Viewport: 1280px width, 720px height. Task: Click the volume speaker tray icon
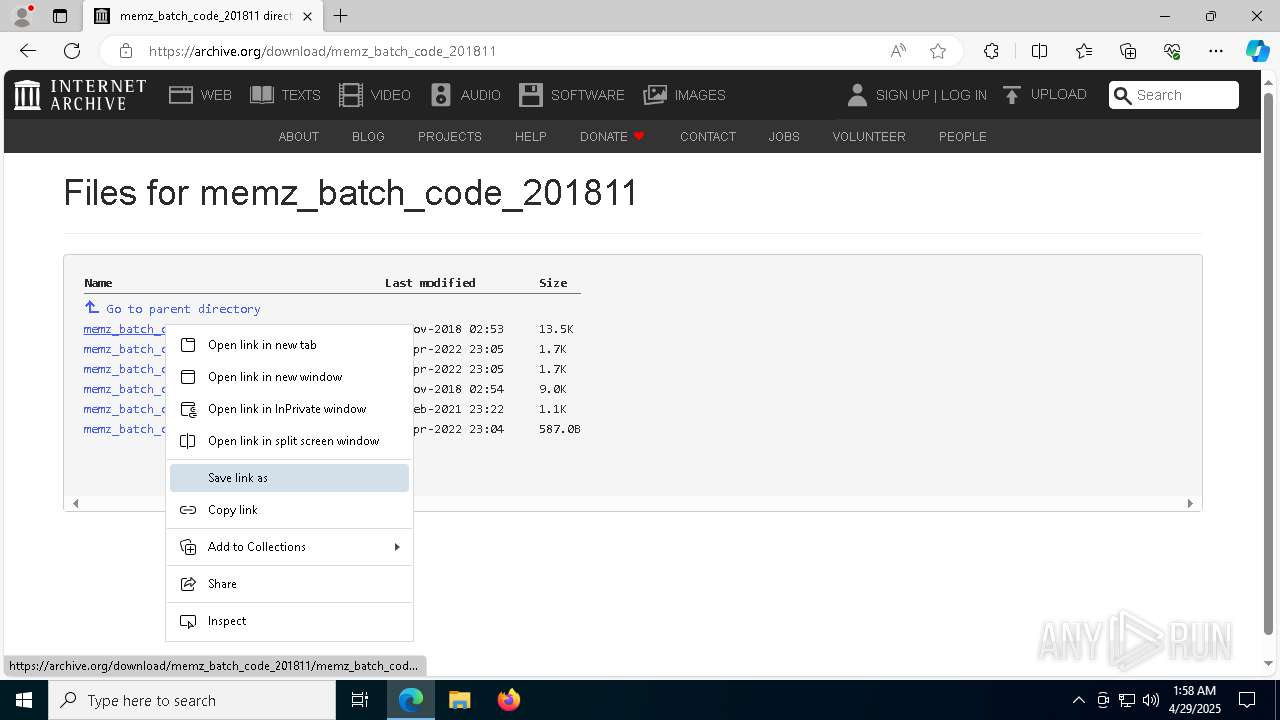click(x=1150, y=700)
